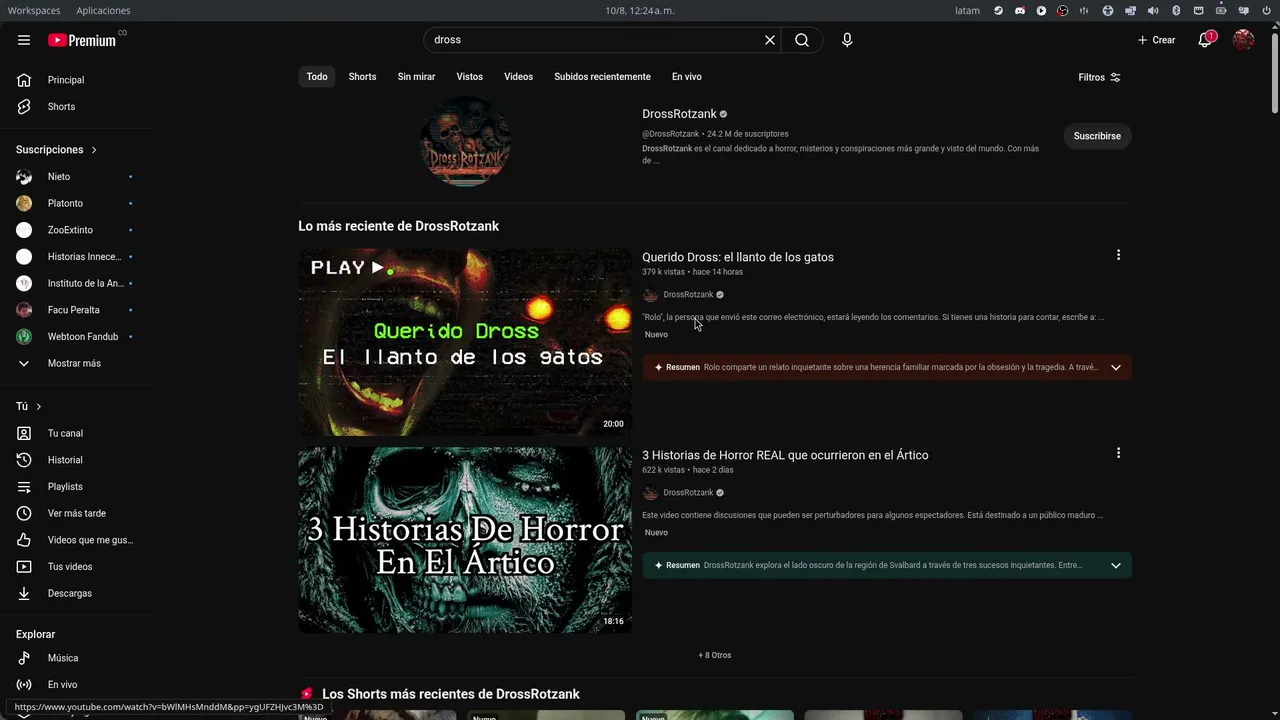Viewport: 1280px width, 720px height.
Task: Open DrossRotzank channel under 'llanto de los gatos'
Action: click(x=688, y=295)
